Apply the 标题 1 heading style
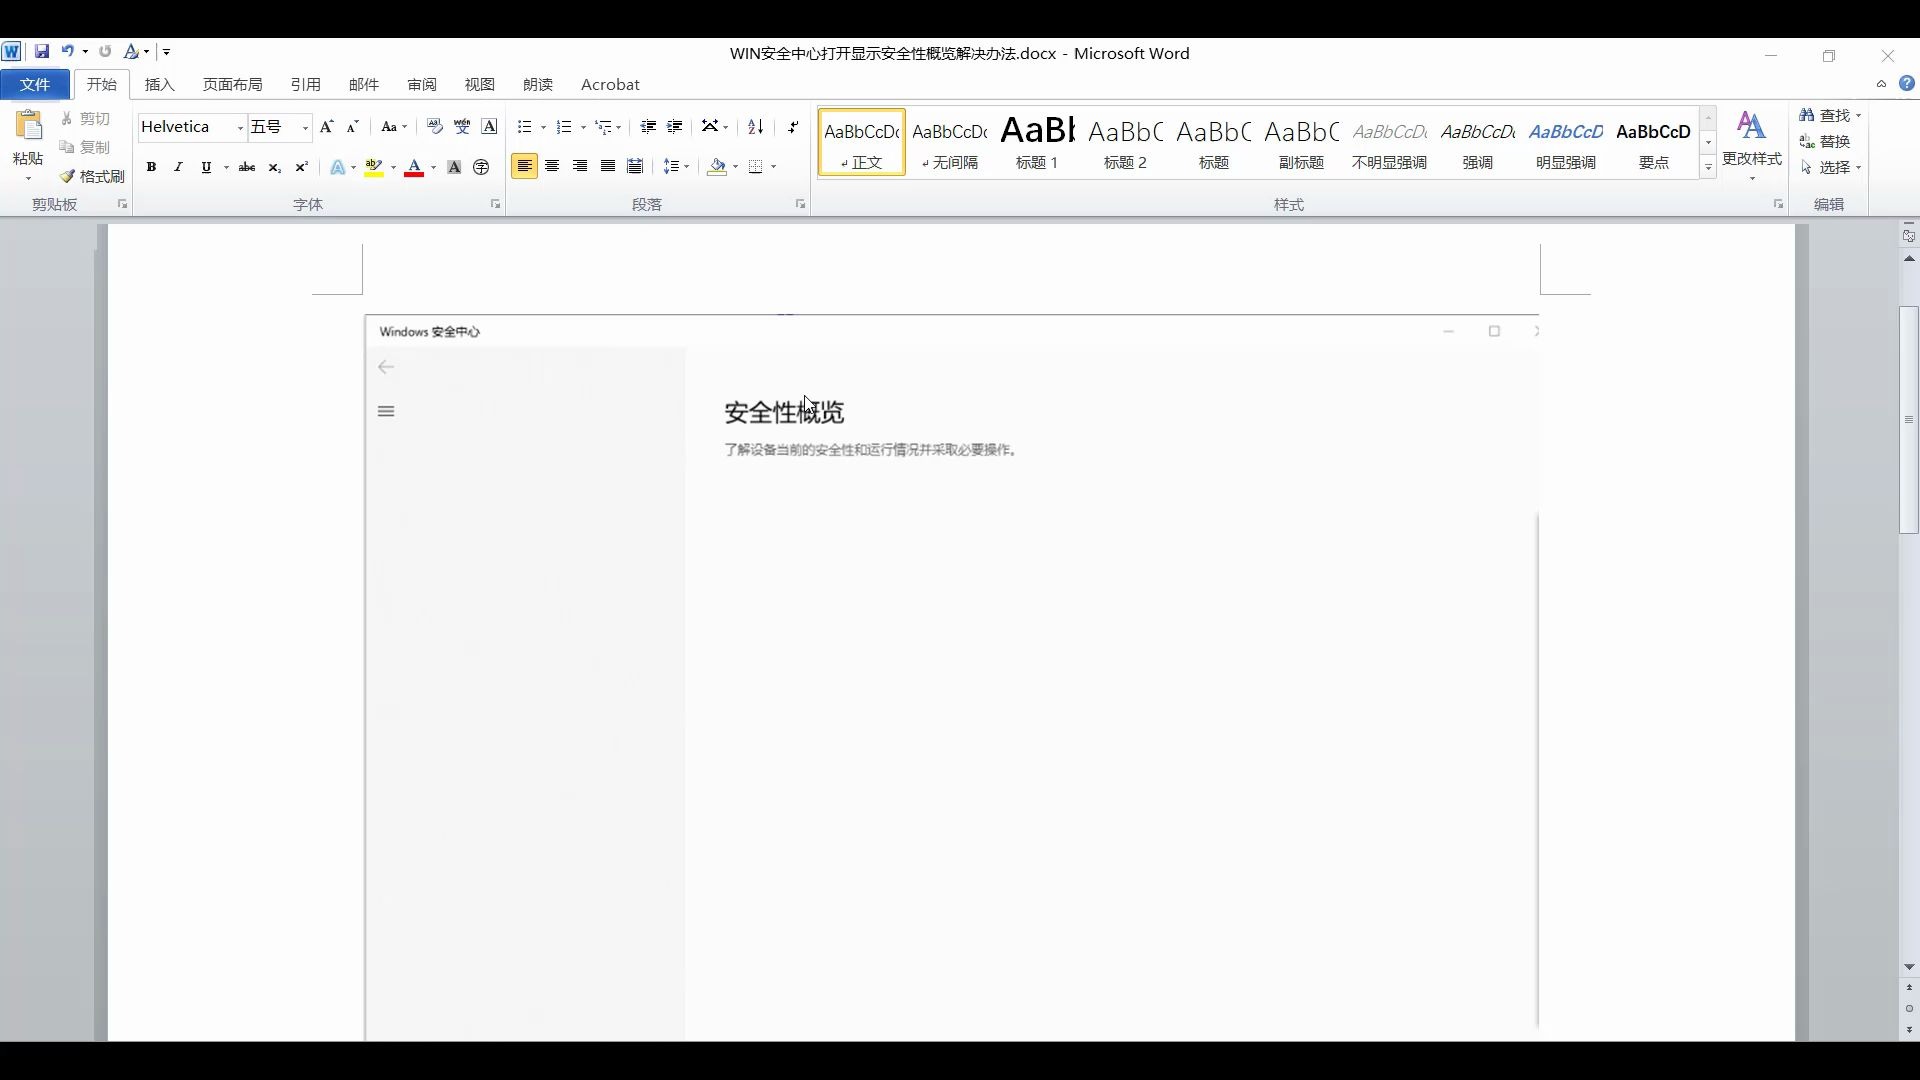The image size is (1920, 1080). pyautogui.click(x=1037, y=142)
